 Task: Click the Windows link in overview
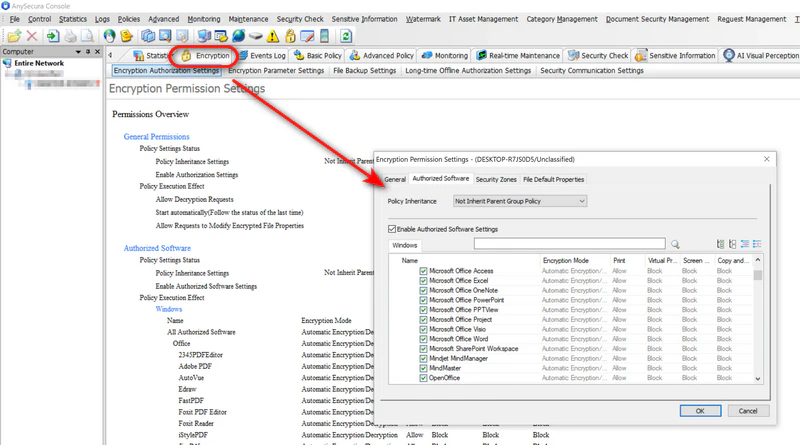point(169,309)
